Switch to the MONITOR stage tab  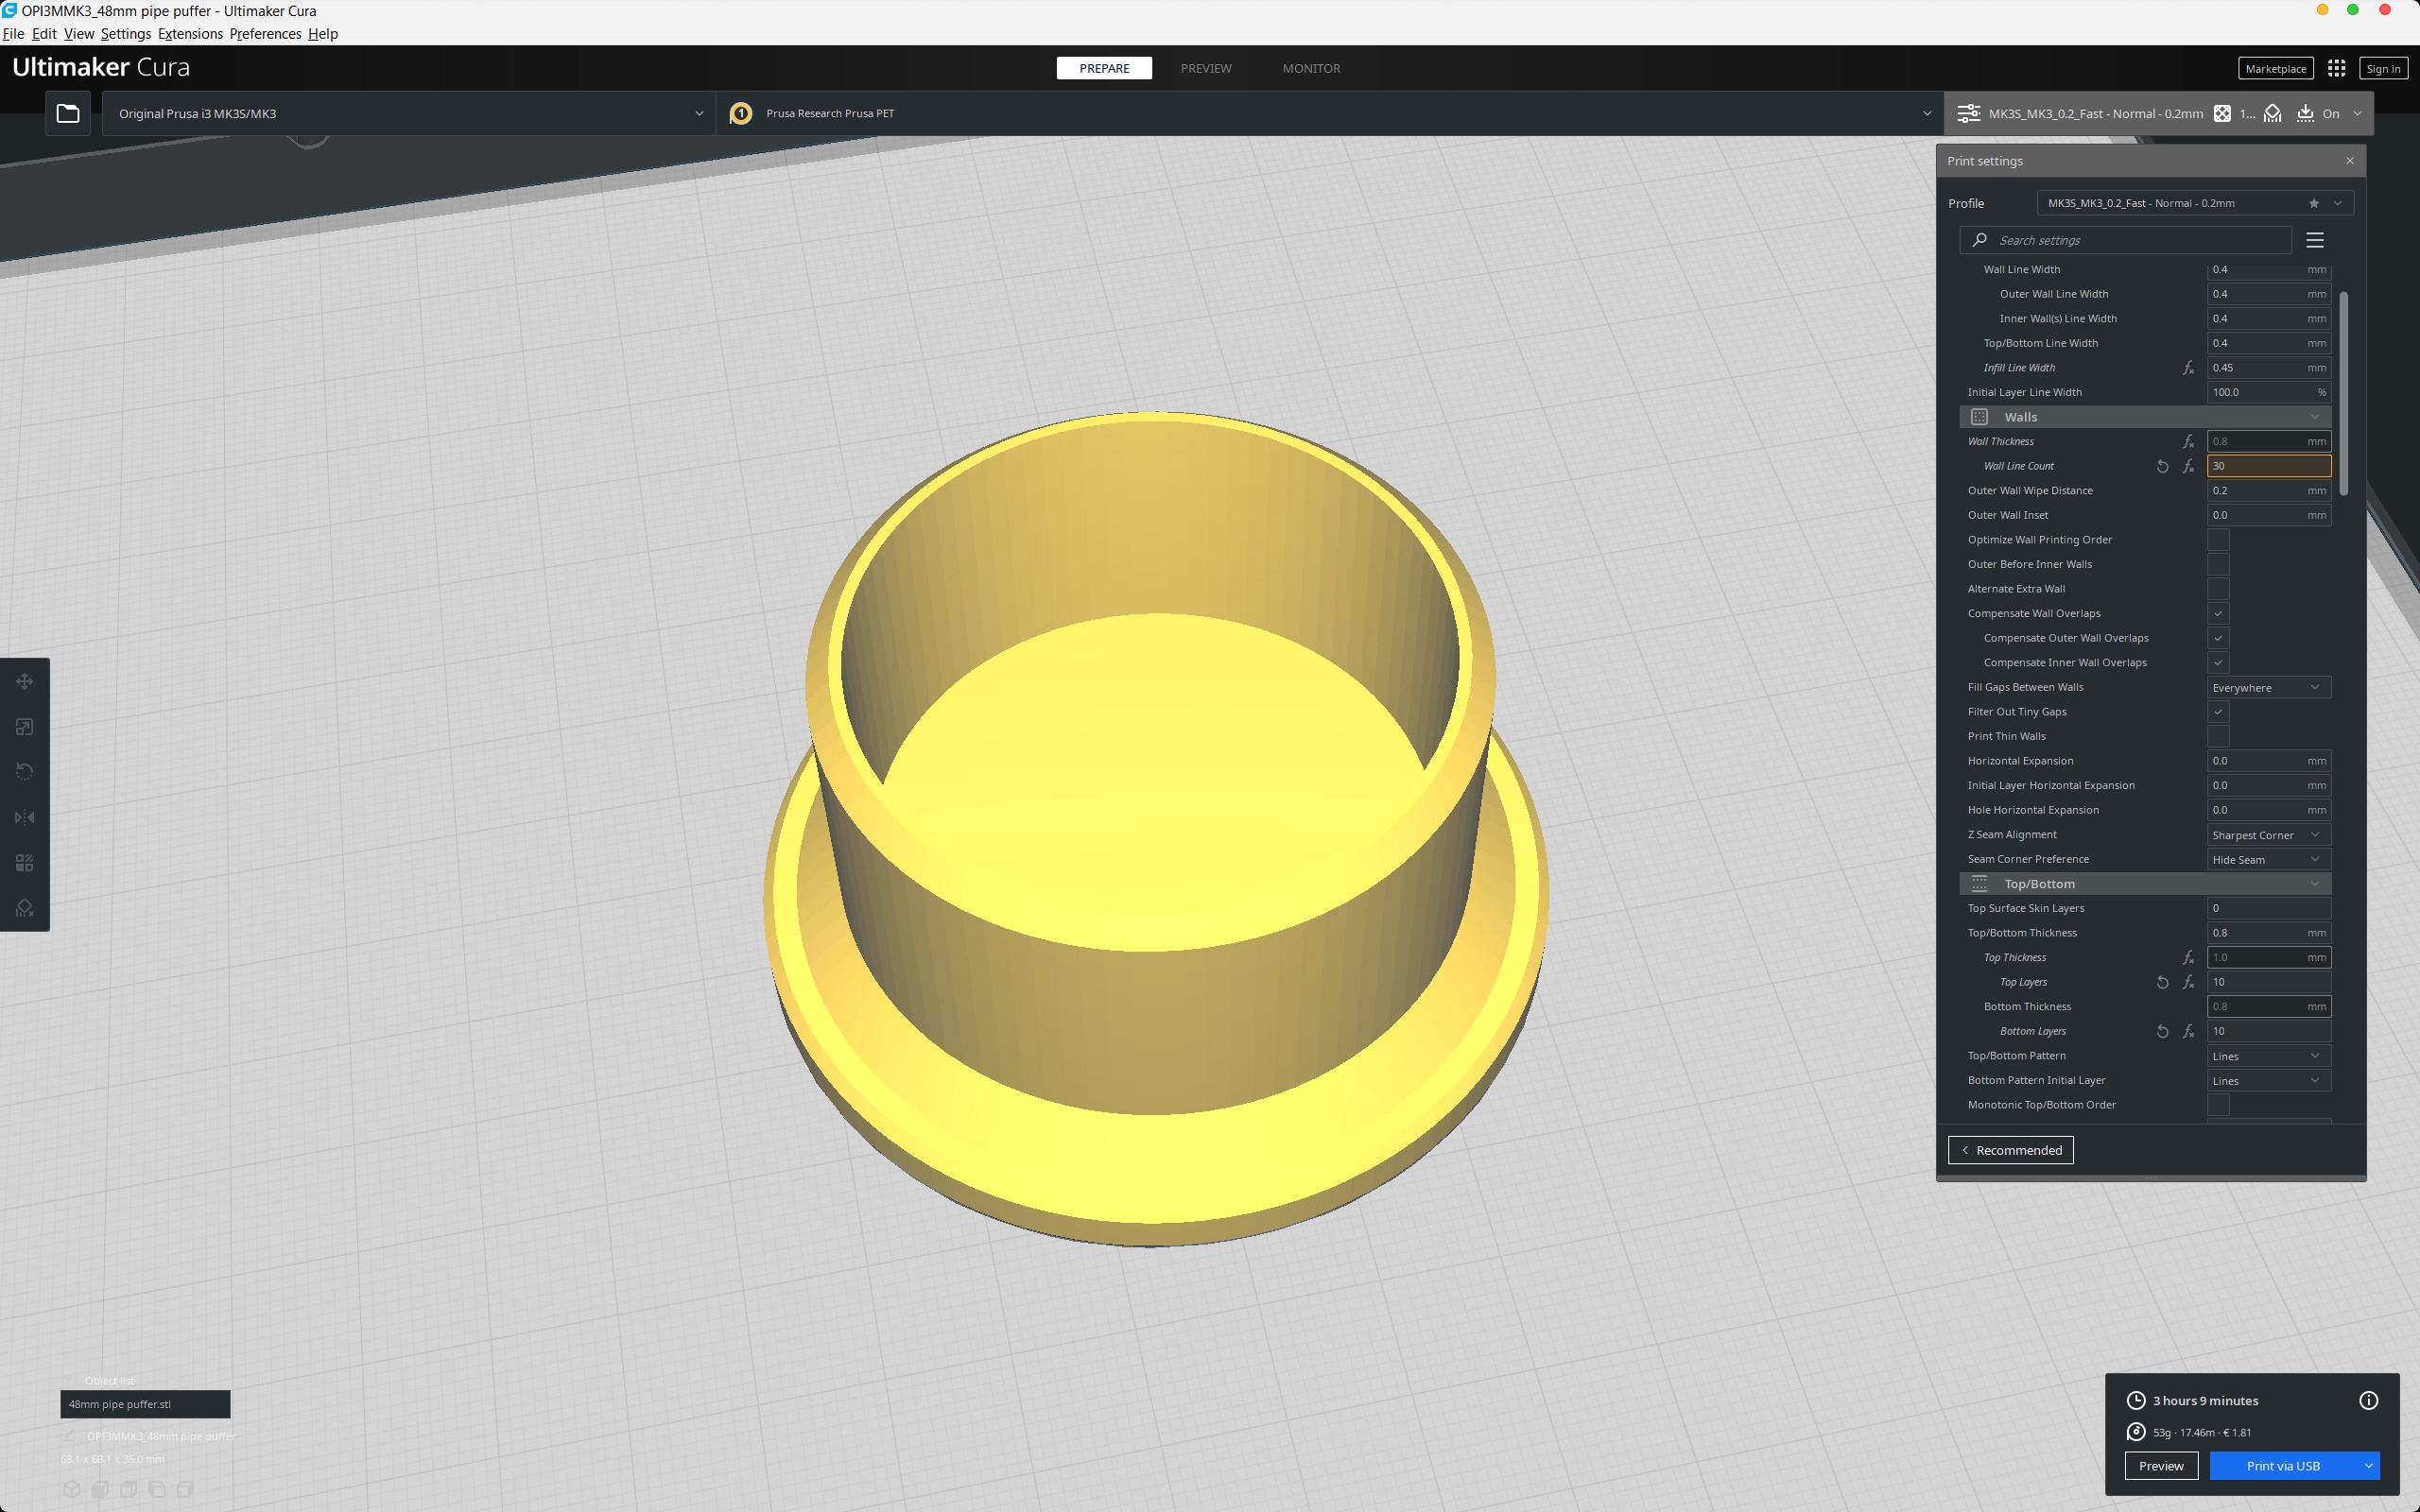1311,68
